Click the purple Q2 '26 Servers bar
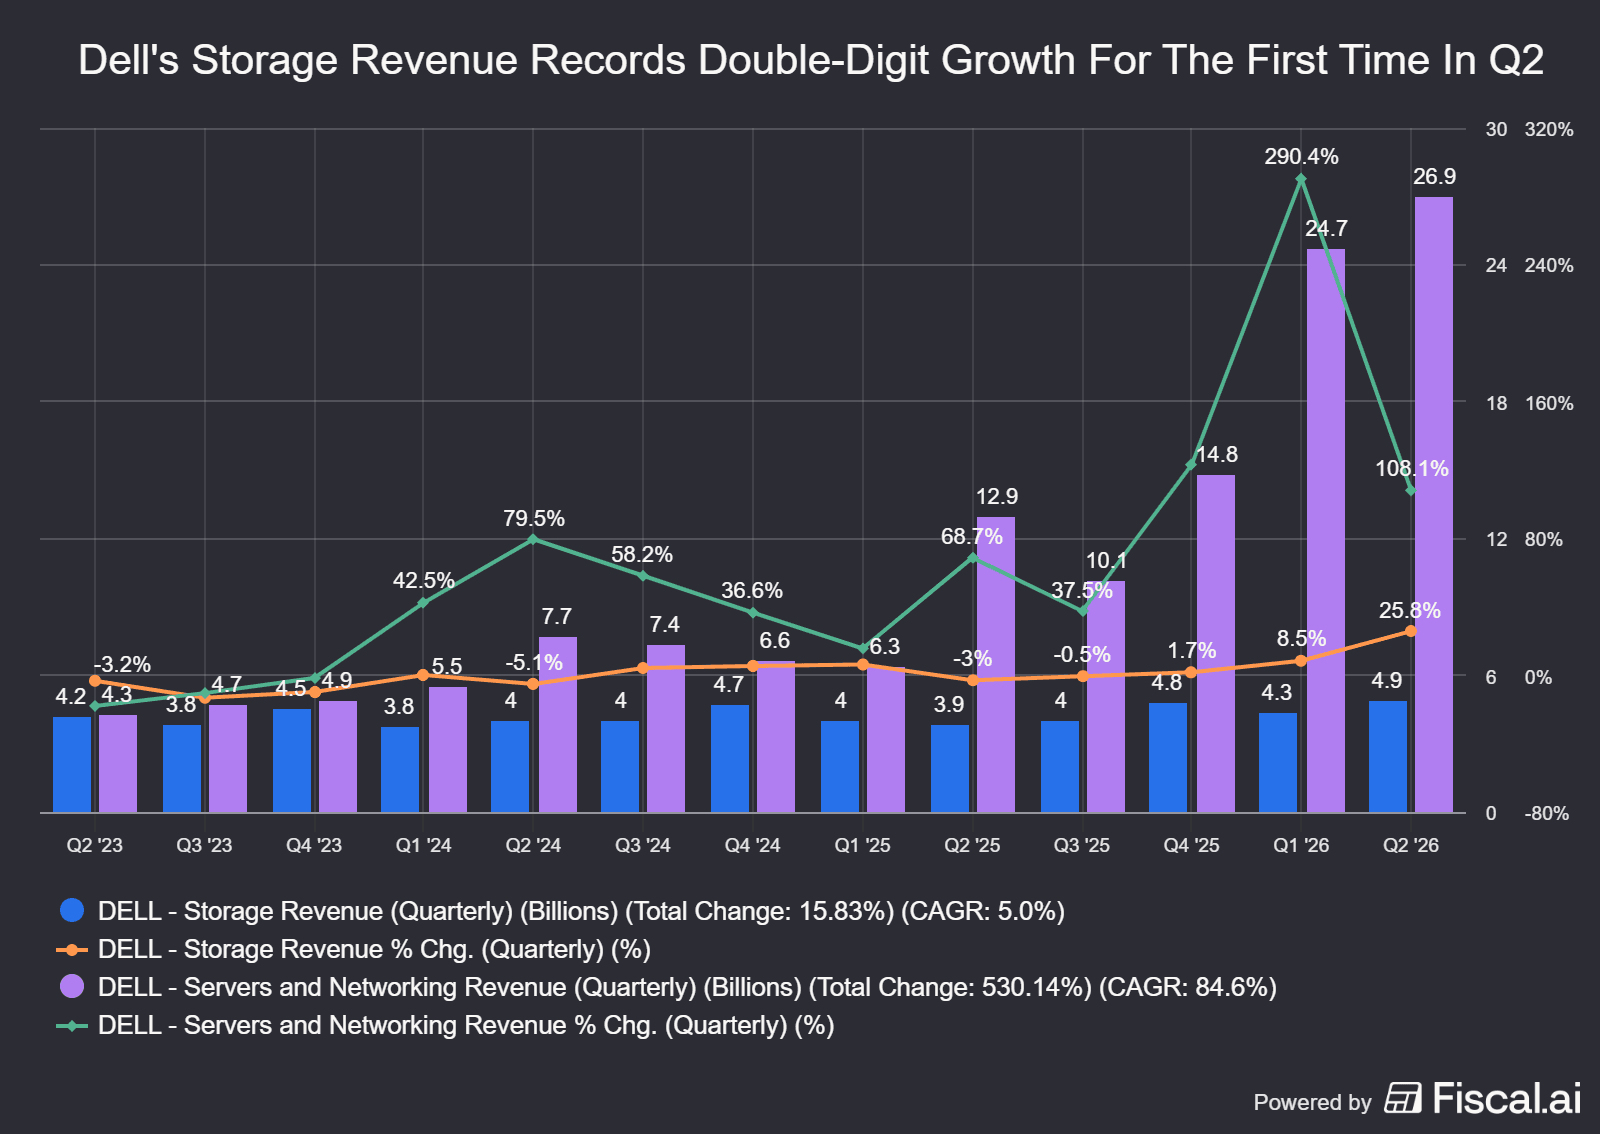This screenshot has height=1134, width=1600. 1434,505
